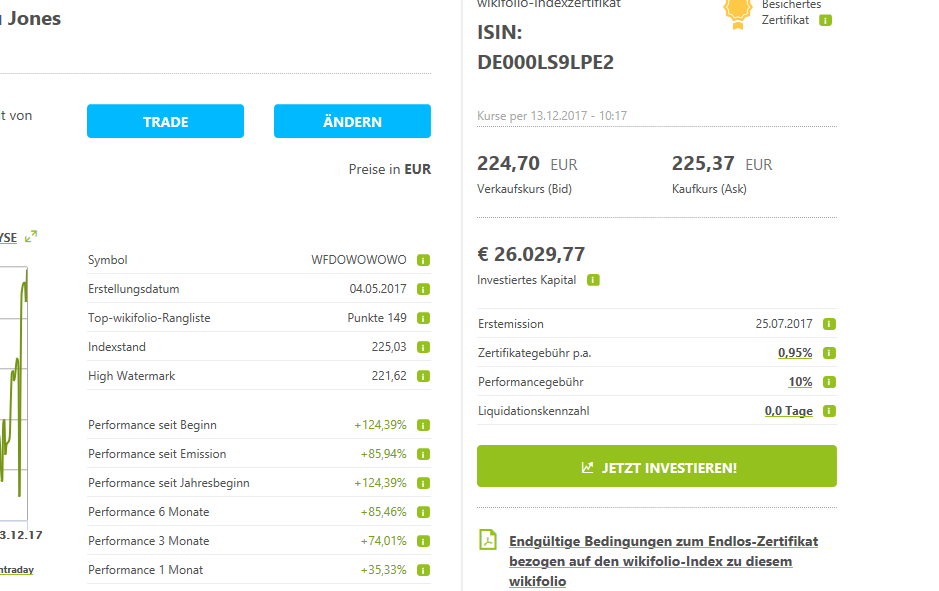Open info icon beside Erstellungsdatum
The width and height of the screenshot is (939, 591).
(422, 288)
